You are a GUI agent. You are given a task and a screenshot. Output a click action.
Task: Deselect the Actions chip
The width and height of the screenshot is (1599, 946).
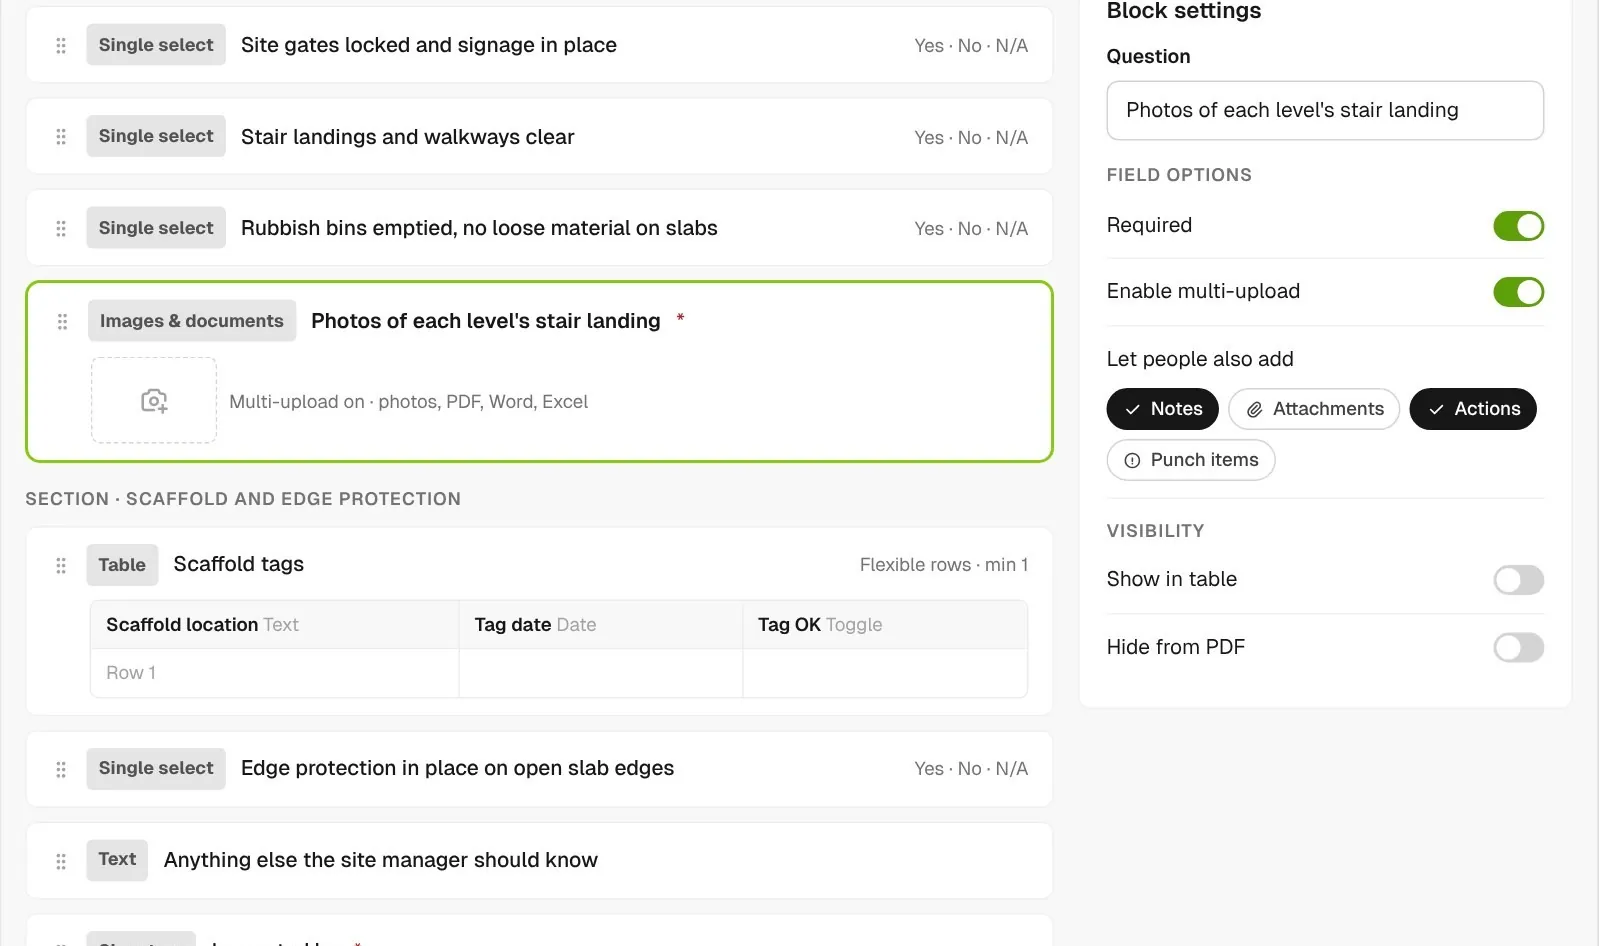coord(1473,409)
